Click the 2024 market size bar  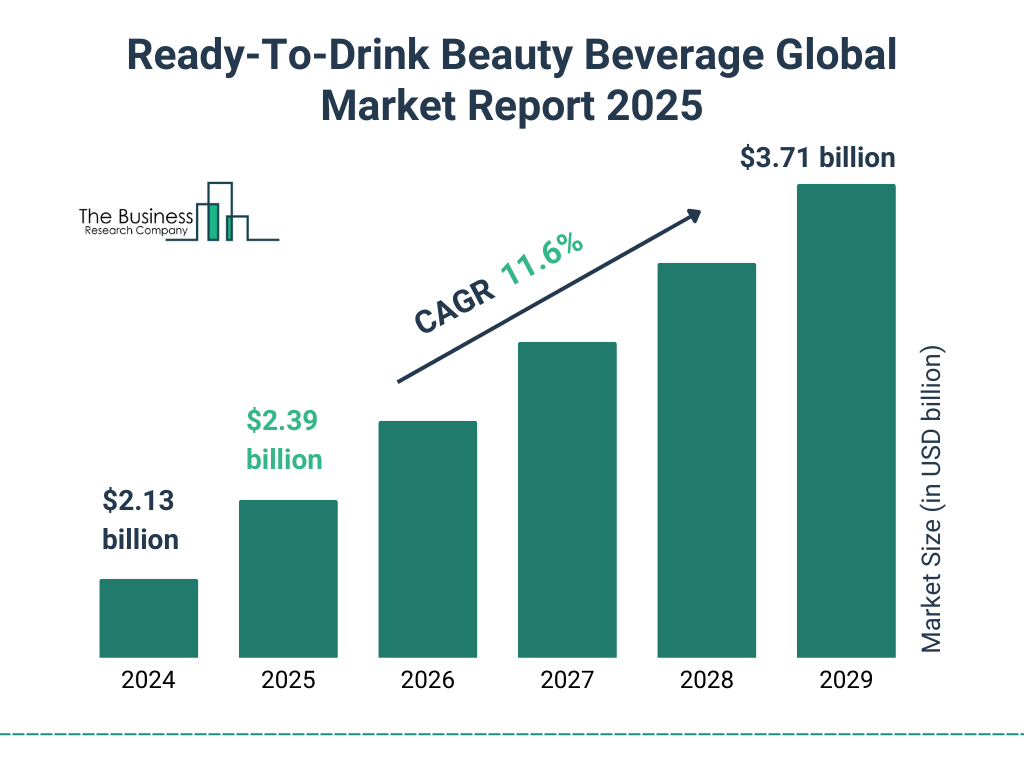point(148,618)
